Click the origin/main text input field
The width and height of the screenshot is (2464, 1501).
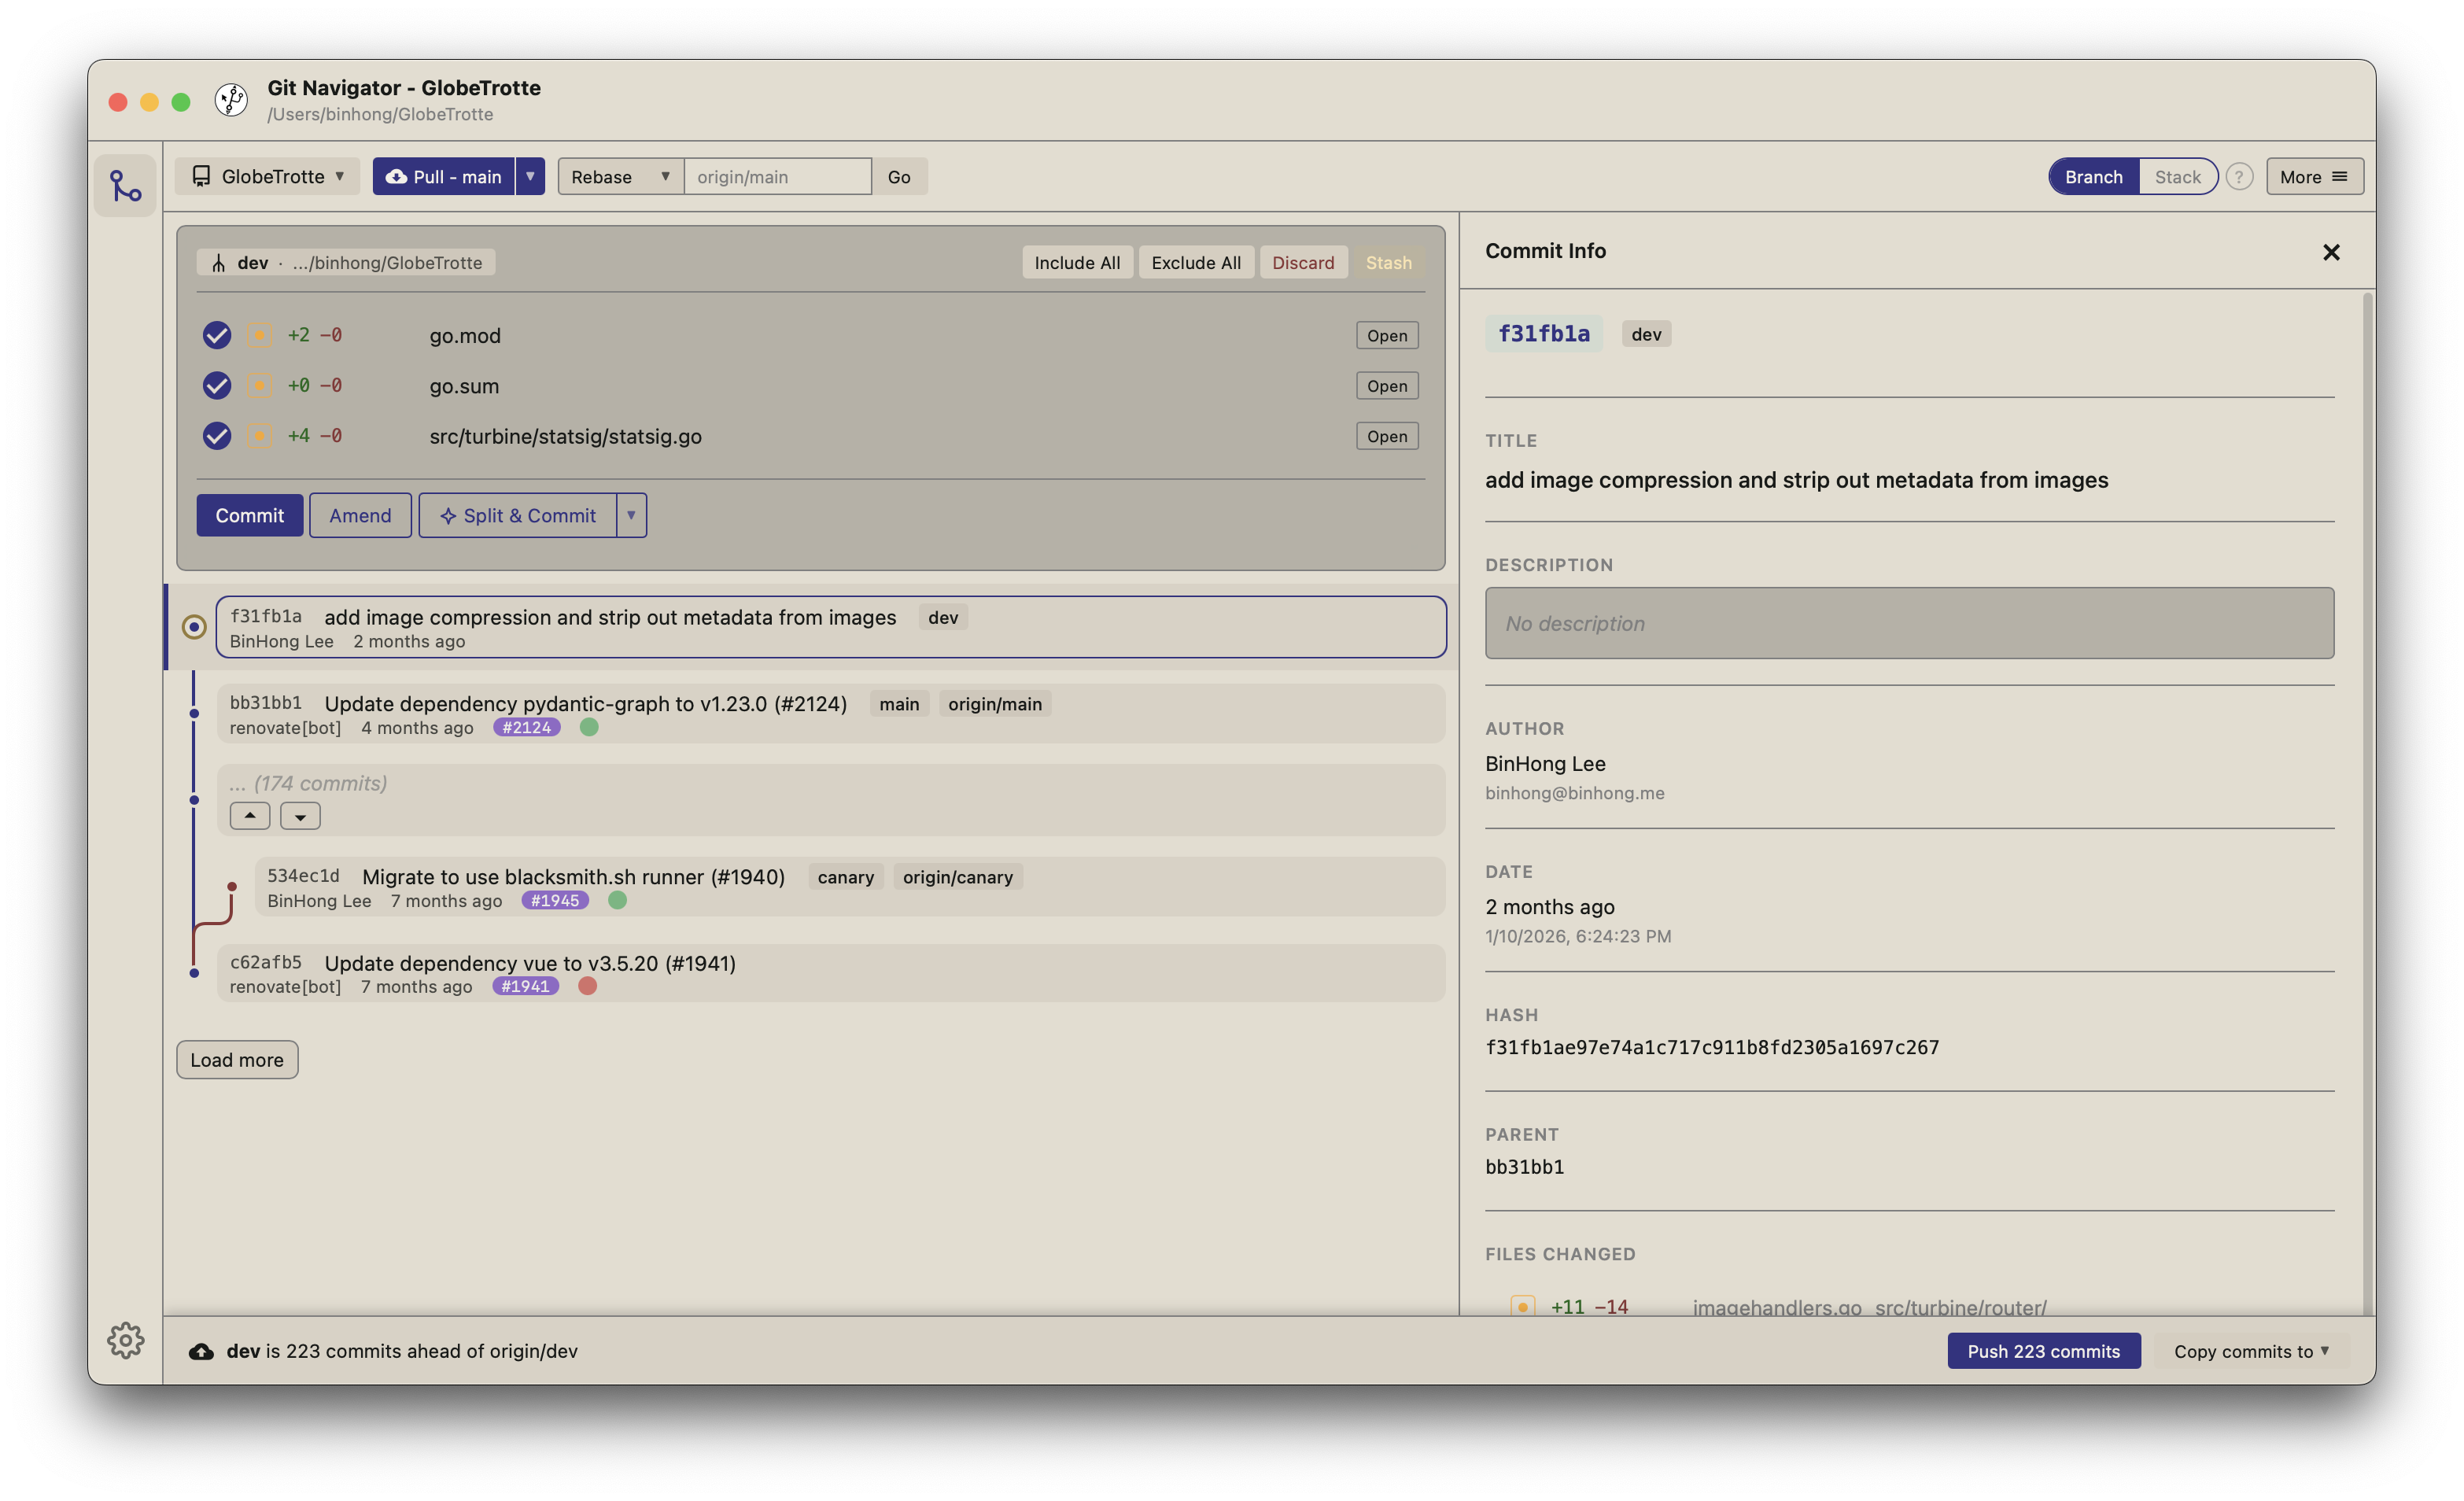point(778,176)
